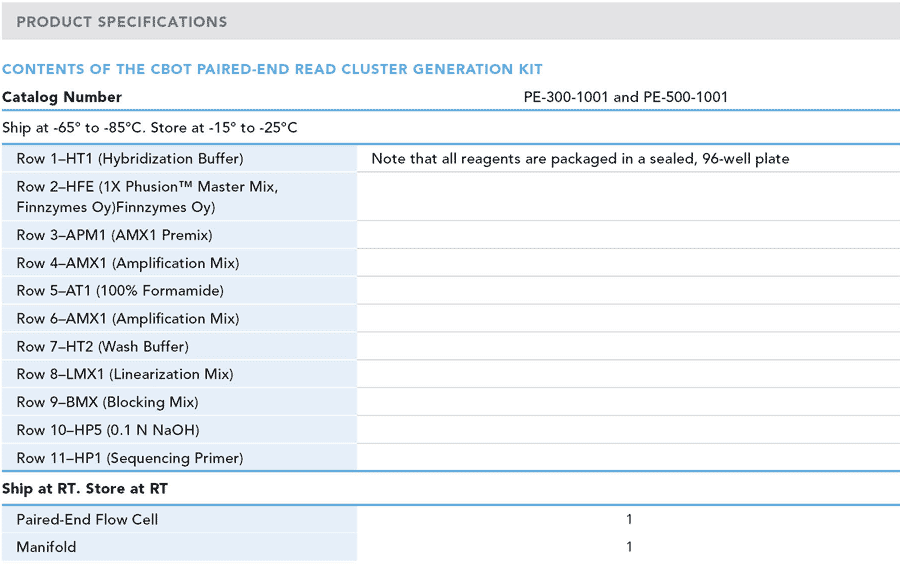Select Row 4–AMX1 Amplification Mix entry
Viewport: 900px width, 564px height.
pyautogui.click(x=179, y=263)
